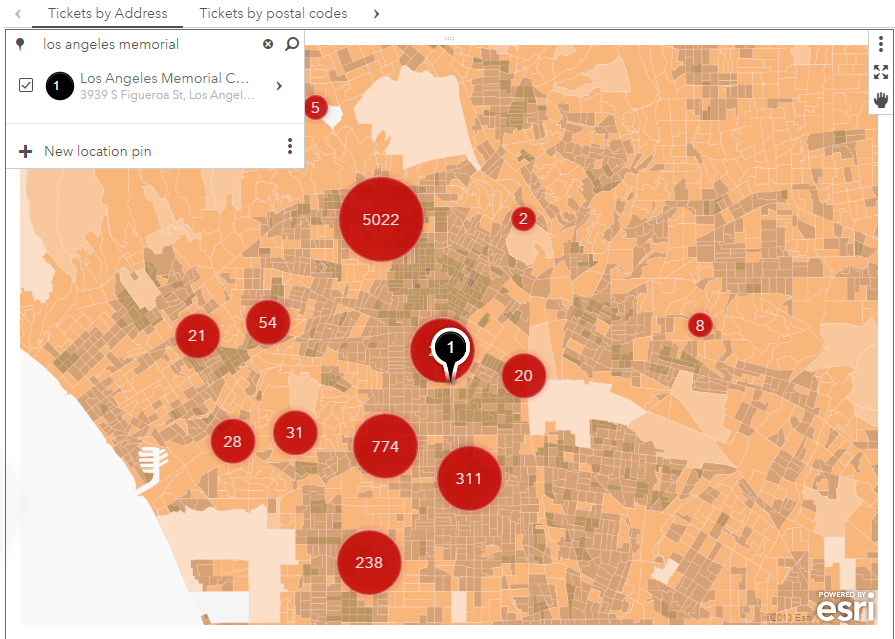Clear the location search text
Image resolution: width=895 pixels, height=639 pixels.
click(x=268, y=44)
